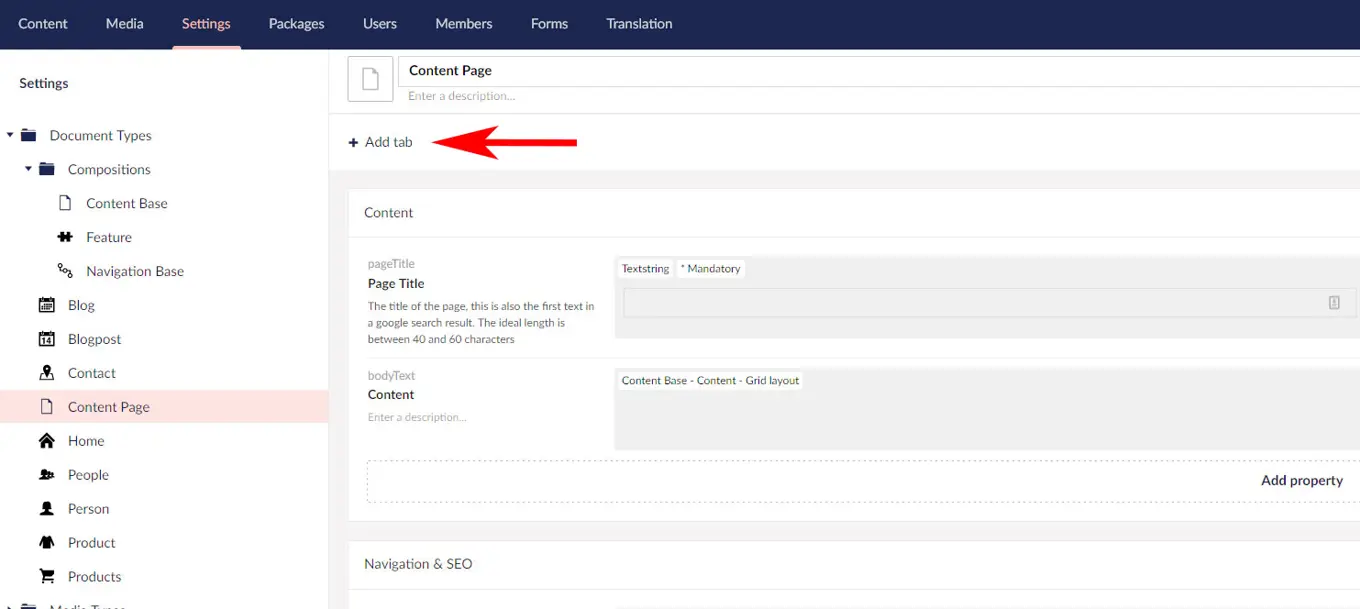This screenshot has width=1360, height=609.
Task: Open the Translation section
Action: [639, 23]
